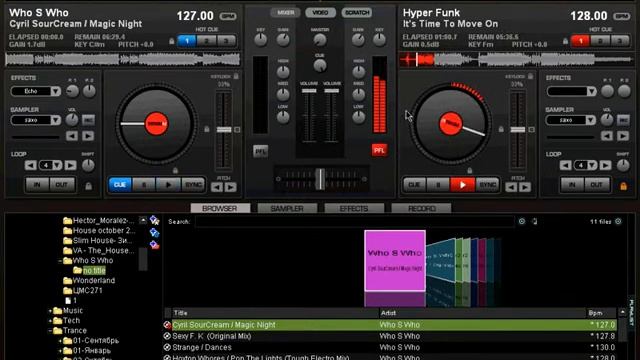Toggle left deck BPM button beside 127.00
Screen dimensions: 640x360
[x=228, y=16]
